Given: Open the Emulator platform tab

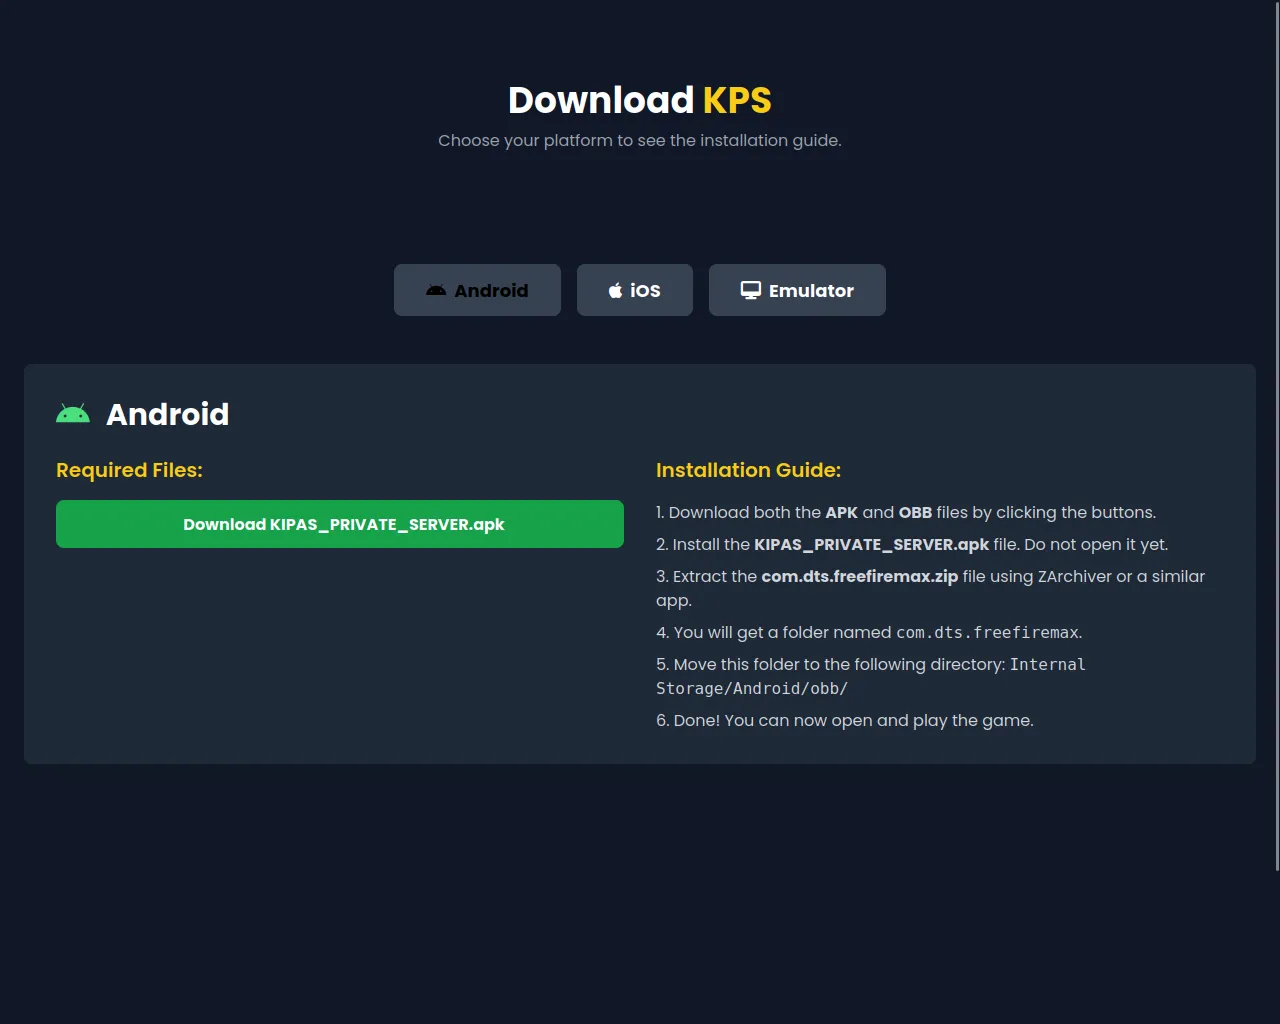Looking at the screenshot, I should (797, 290).
